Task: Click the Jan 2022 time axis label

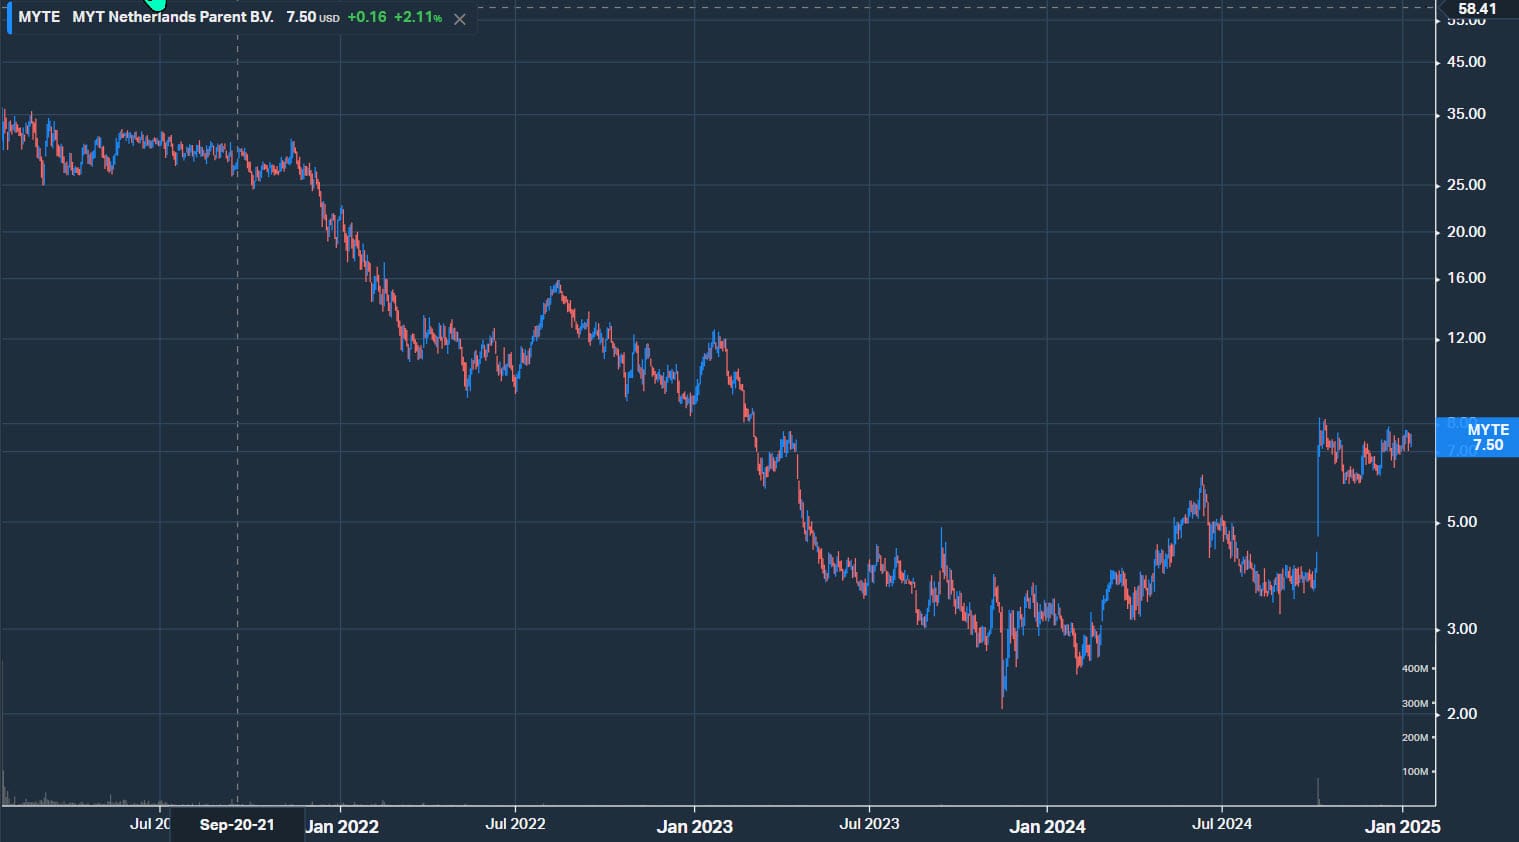Action: 341,826
